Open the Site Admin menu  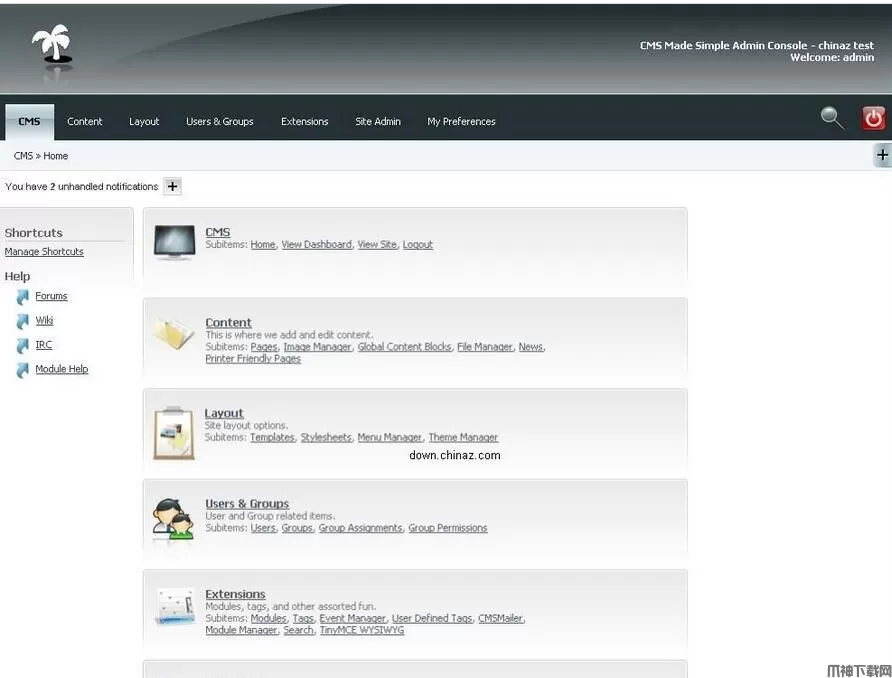tap(378, 122)
